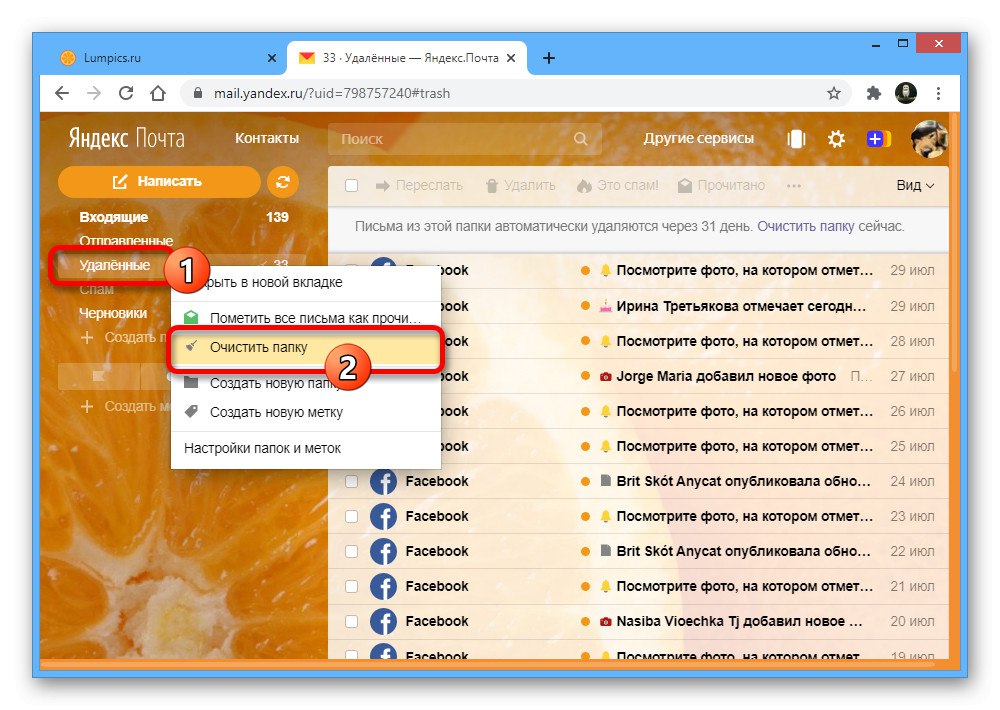This screenshot has width=1000, height=710.
Task: Click Переслать toolbar button
Action: coord(419,186)
